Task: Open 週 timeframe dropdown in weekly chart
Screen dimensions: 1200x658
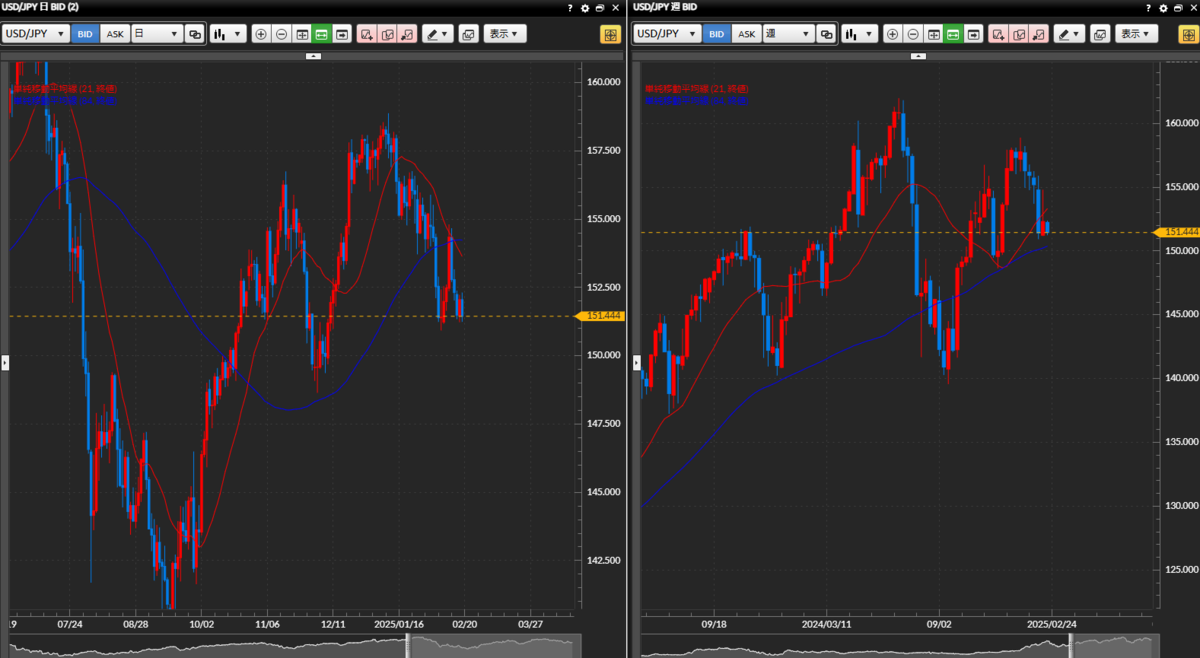Action: pos(789,34)
